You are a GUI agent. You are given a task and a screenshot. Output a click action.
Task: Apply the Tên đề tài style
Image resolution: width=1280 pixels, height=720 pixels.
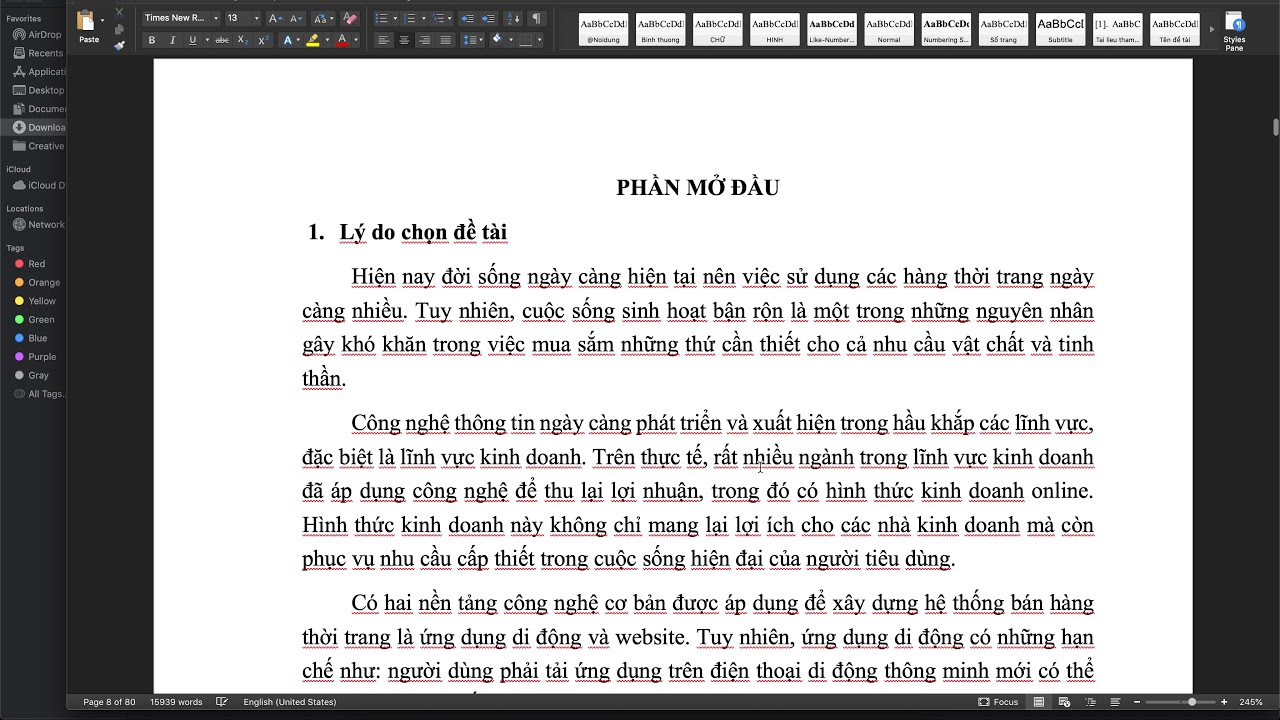(1175, 29)
